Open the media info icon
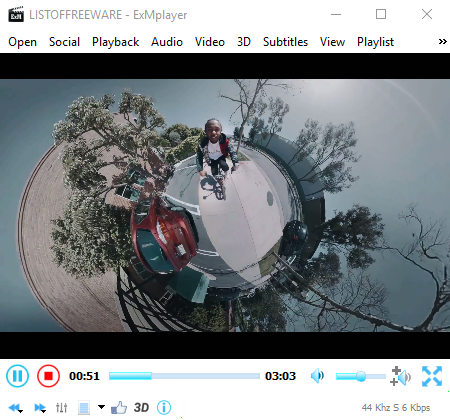450x420 pixels. pos(164,407)
